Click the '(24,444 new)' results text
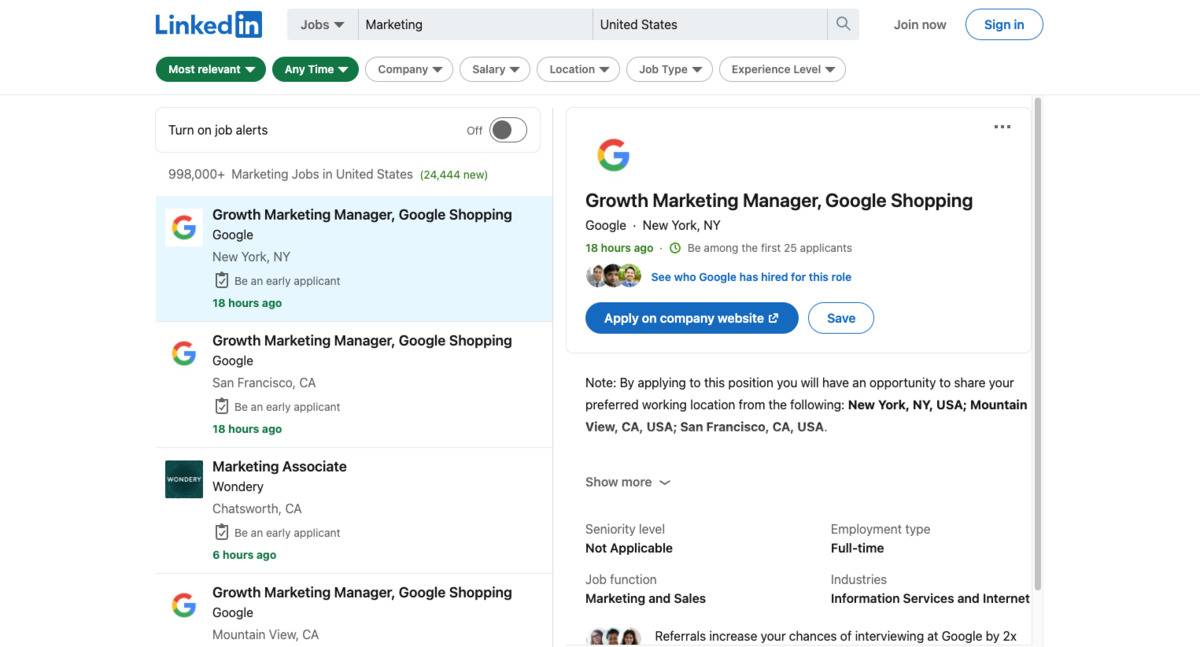The height and width of the screenshot is (647, 1200). tap(454, 174)
